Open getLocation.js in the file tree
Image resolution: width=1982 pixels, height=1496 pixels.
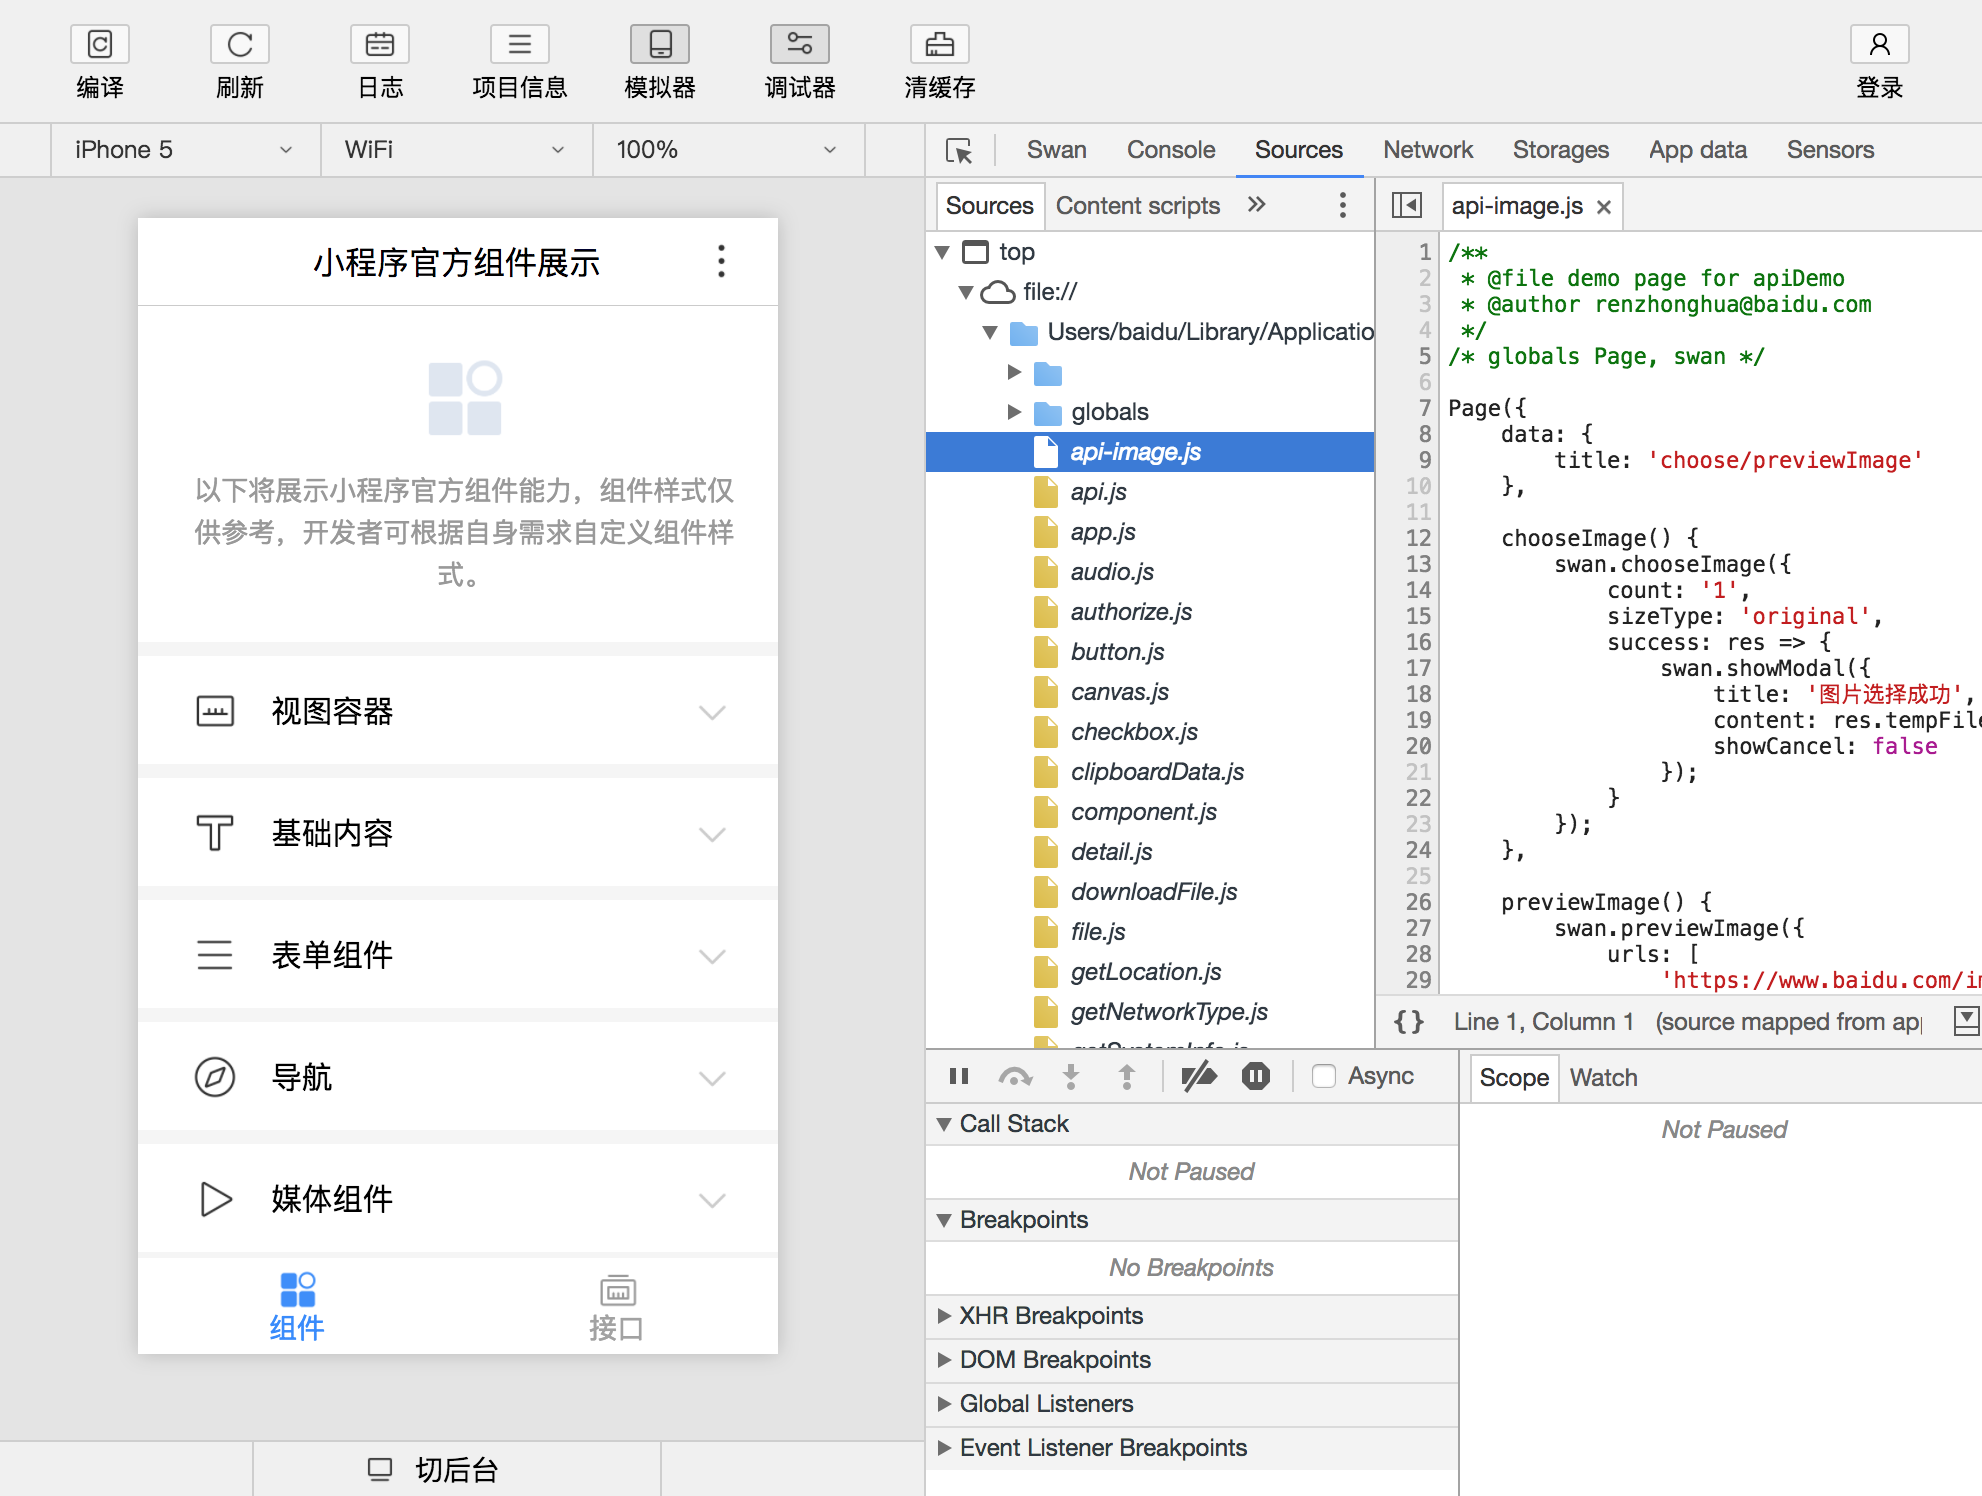click(x=1146, y=972)
